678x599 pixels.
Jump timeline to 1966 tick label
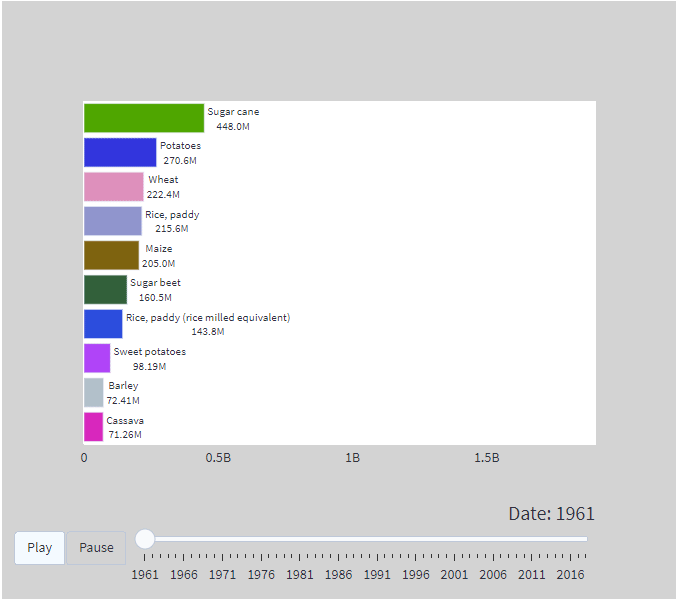pyautogui.click(x=184, y=574)
